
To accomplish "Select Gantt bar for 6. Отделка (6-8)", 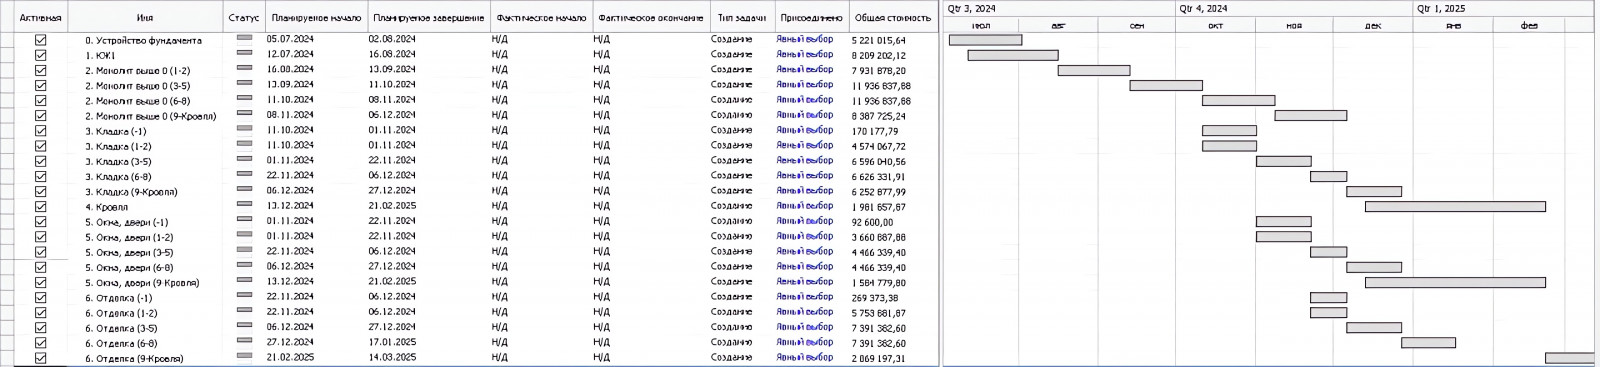I will [1428, 343].
